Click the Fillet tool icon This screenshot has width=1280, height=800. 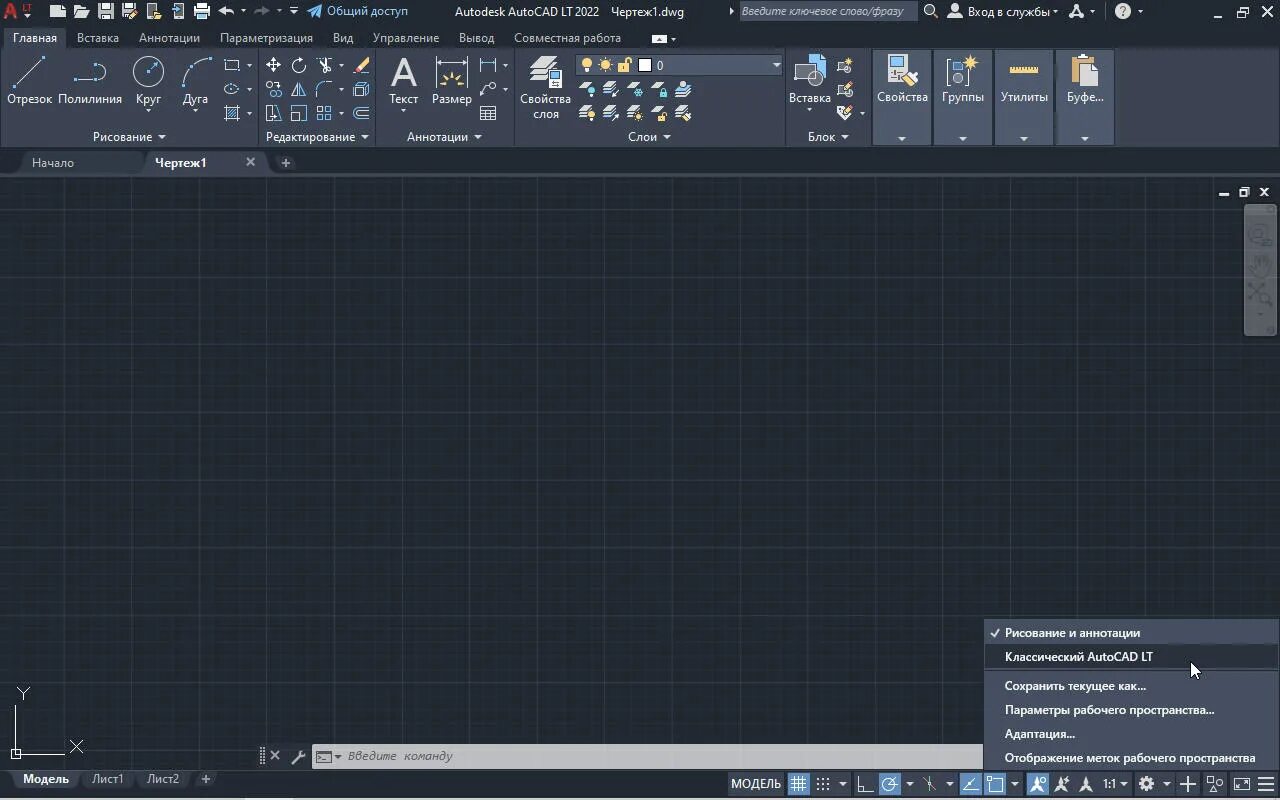[x=324, y=89]
